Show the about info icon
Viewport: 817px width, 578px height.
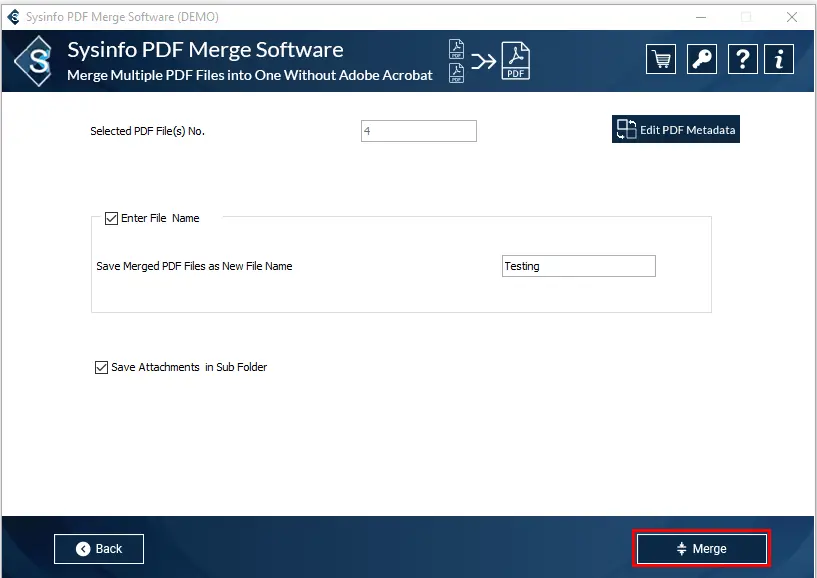pos(778,59)
